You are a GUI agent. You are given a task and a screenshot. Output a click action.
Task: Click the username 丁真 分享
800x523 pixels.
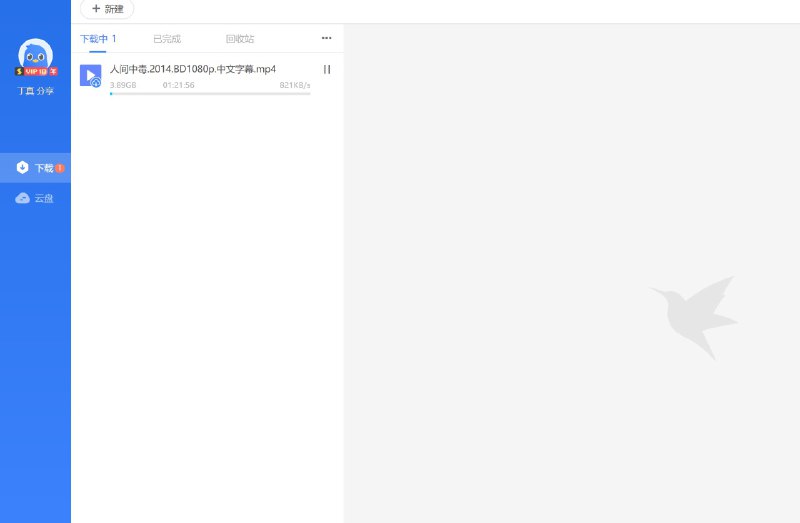35,91
